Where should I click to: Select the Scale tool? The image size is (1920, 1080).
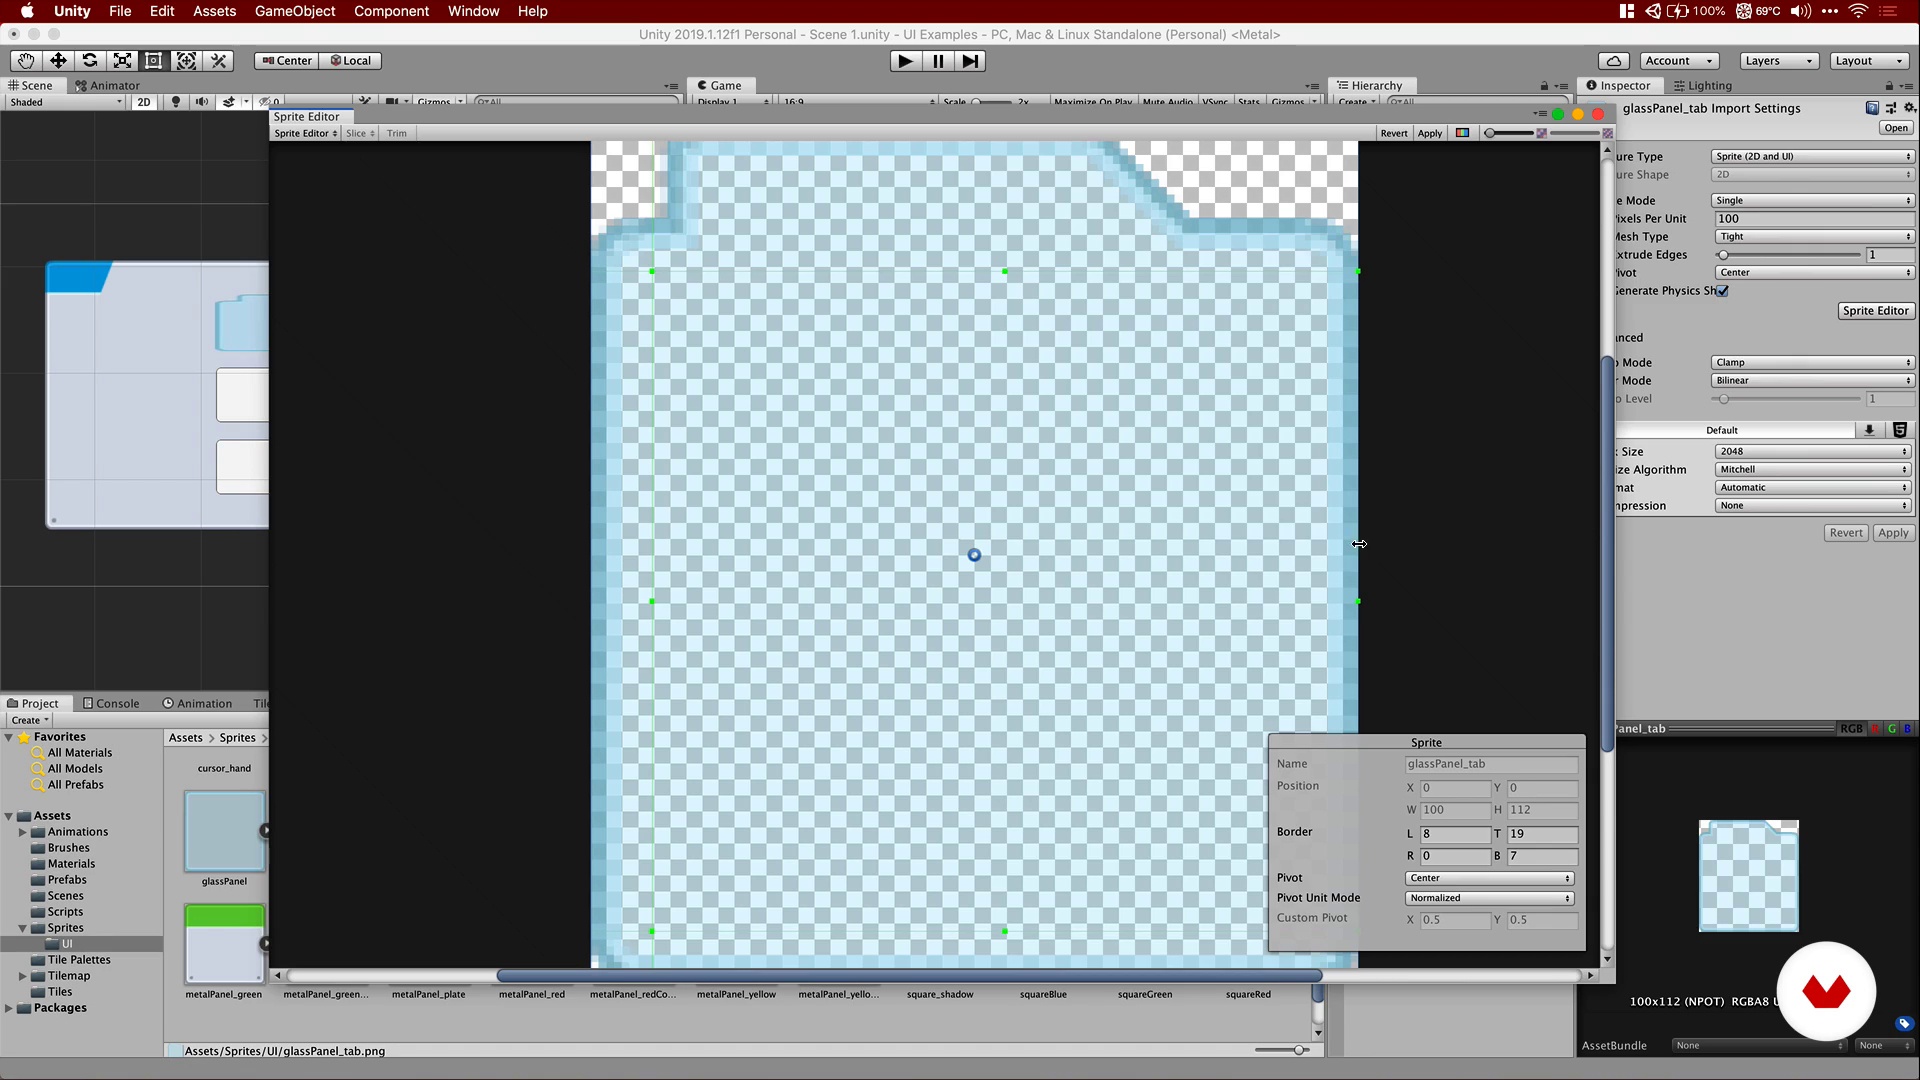[x=122, y=61]
